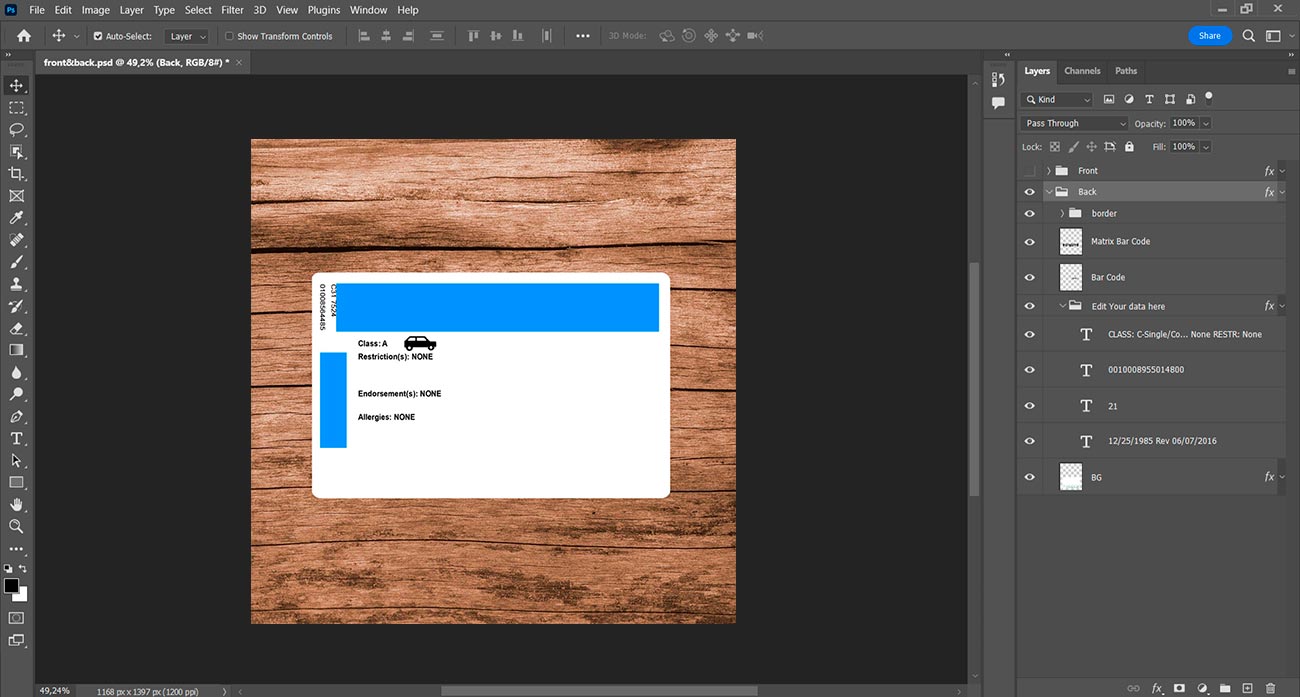Open the Pass Through blend mode dropdown
Image resolution: width=1300 pixels, height=697 pixels.
[x=1074, y=123]
